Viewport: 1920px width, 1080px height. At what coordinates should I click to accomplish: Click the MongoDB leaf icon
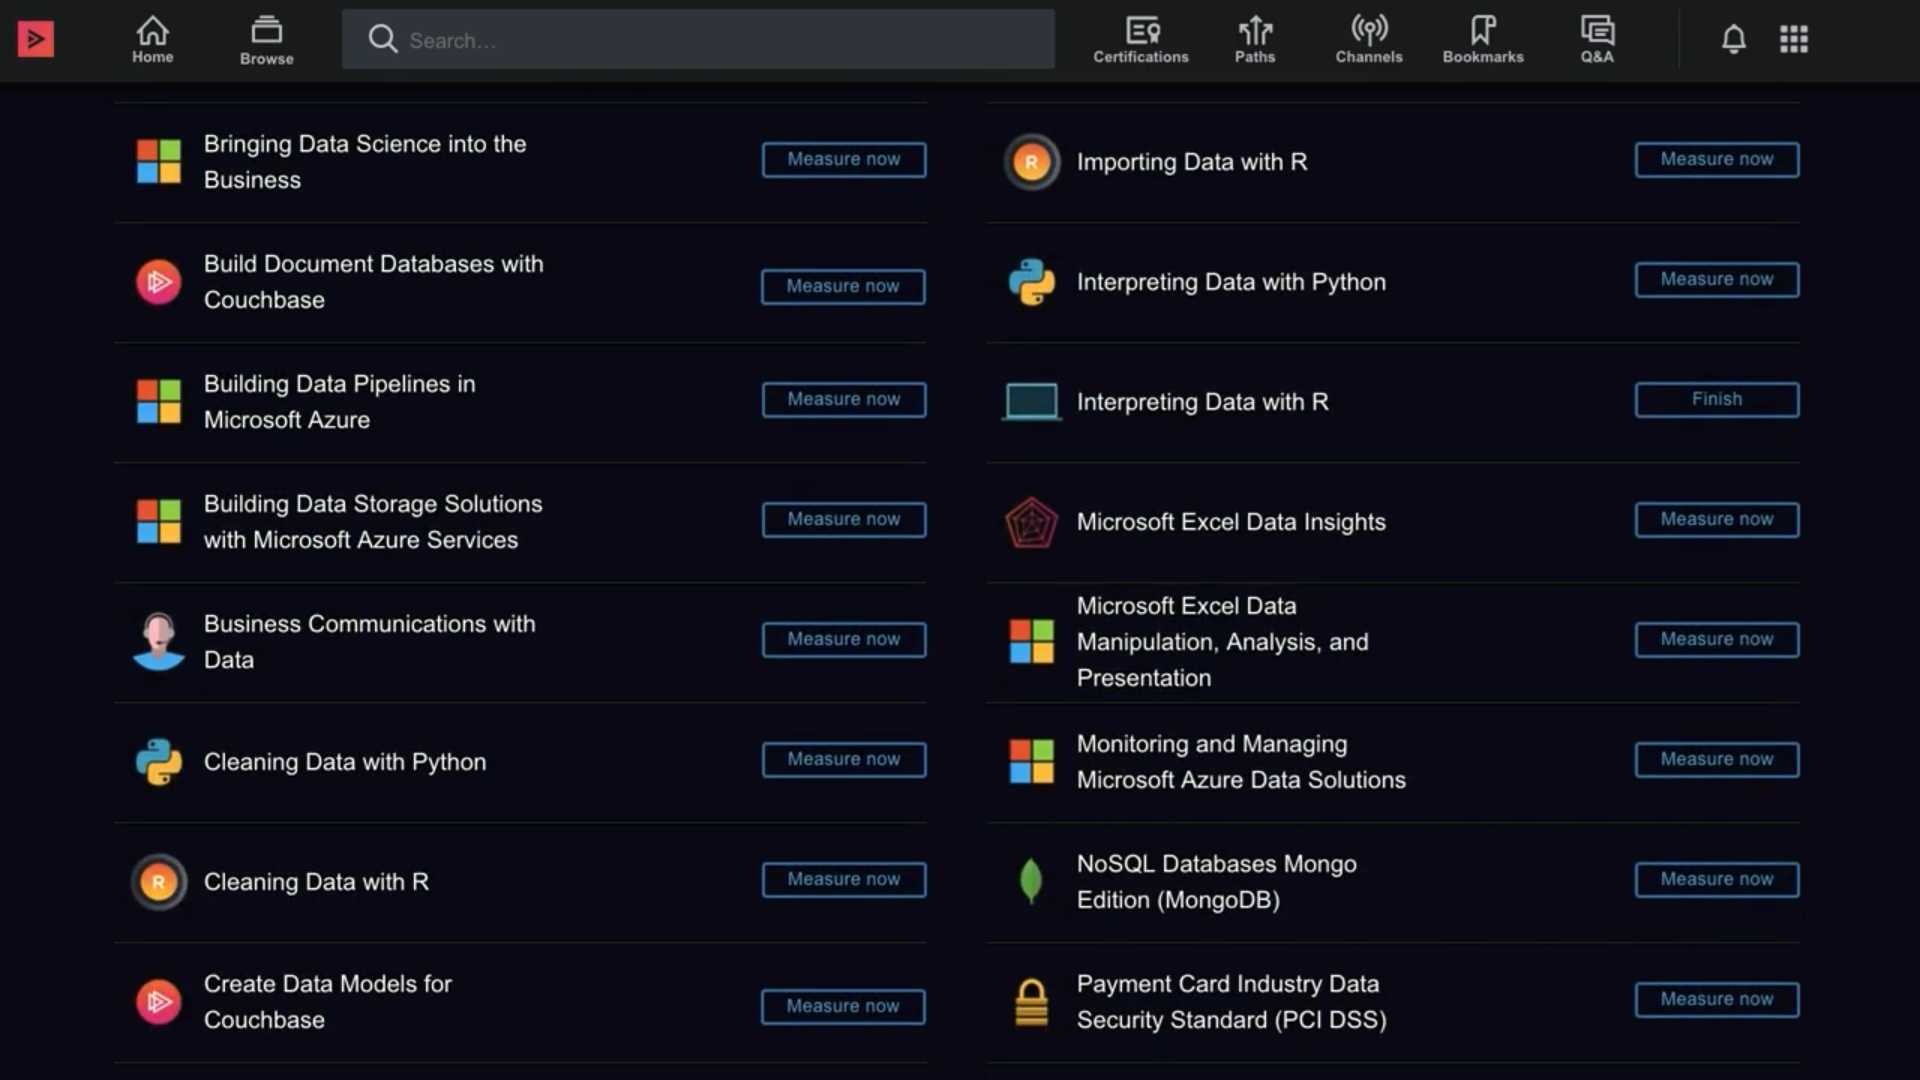1031,882
